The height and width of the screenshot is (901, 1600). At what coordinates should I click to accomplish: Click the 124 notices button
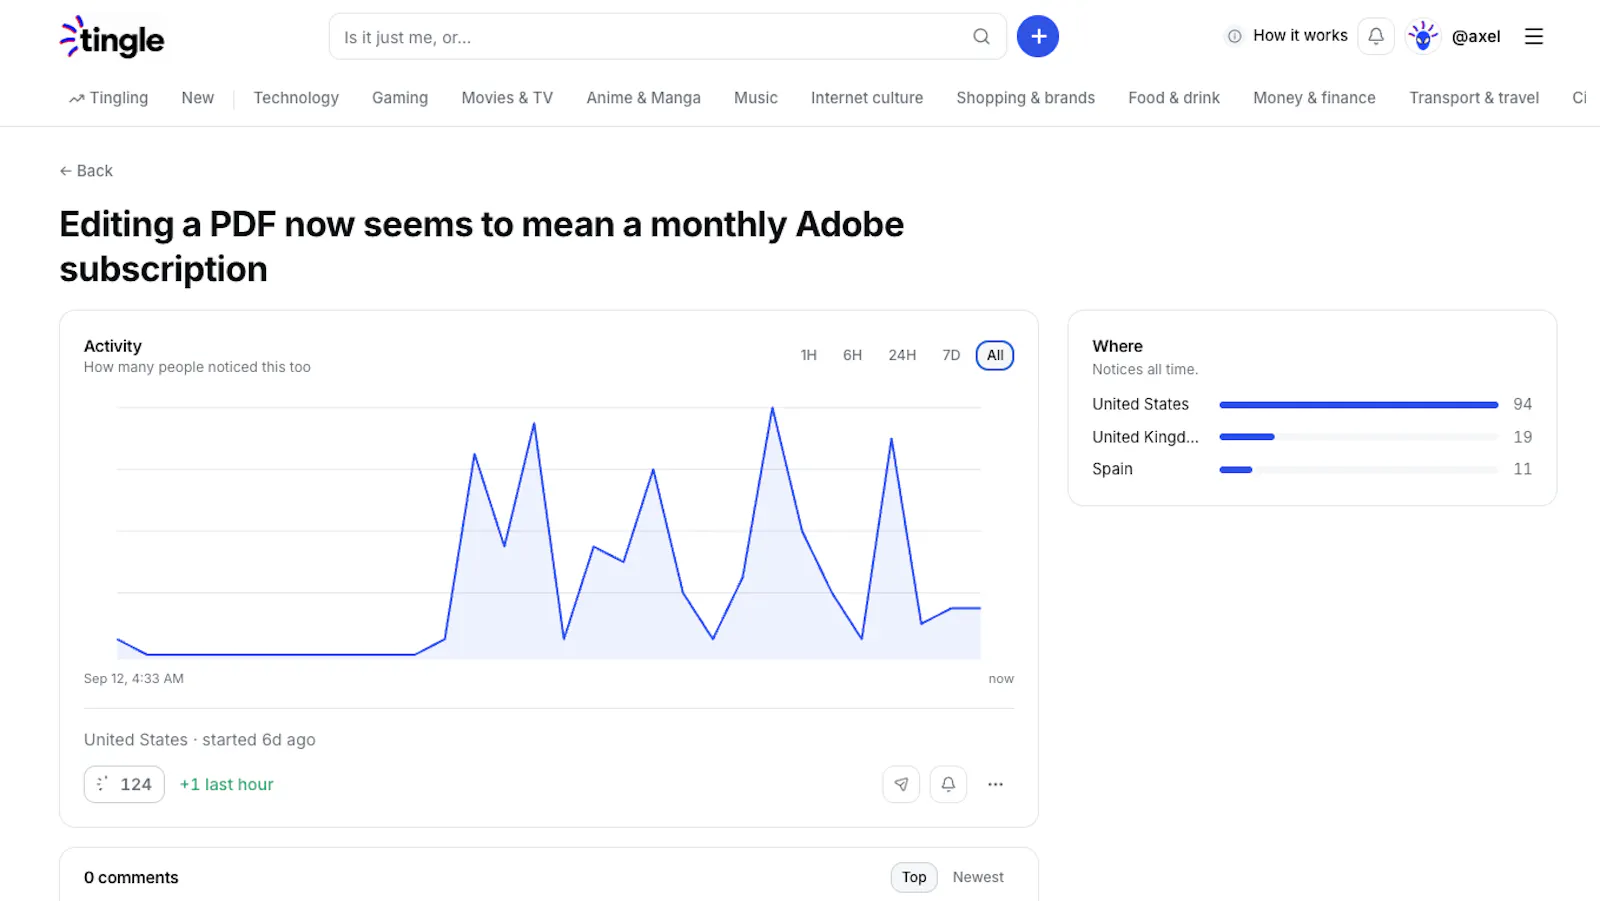[x=124, y=784]
